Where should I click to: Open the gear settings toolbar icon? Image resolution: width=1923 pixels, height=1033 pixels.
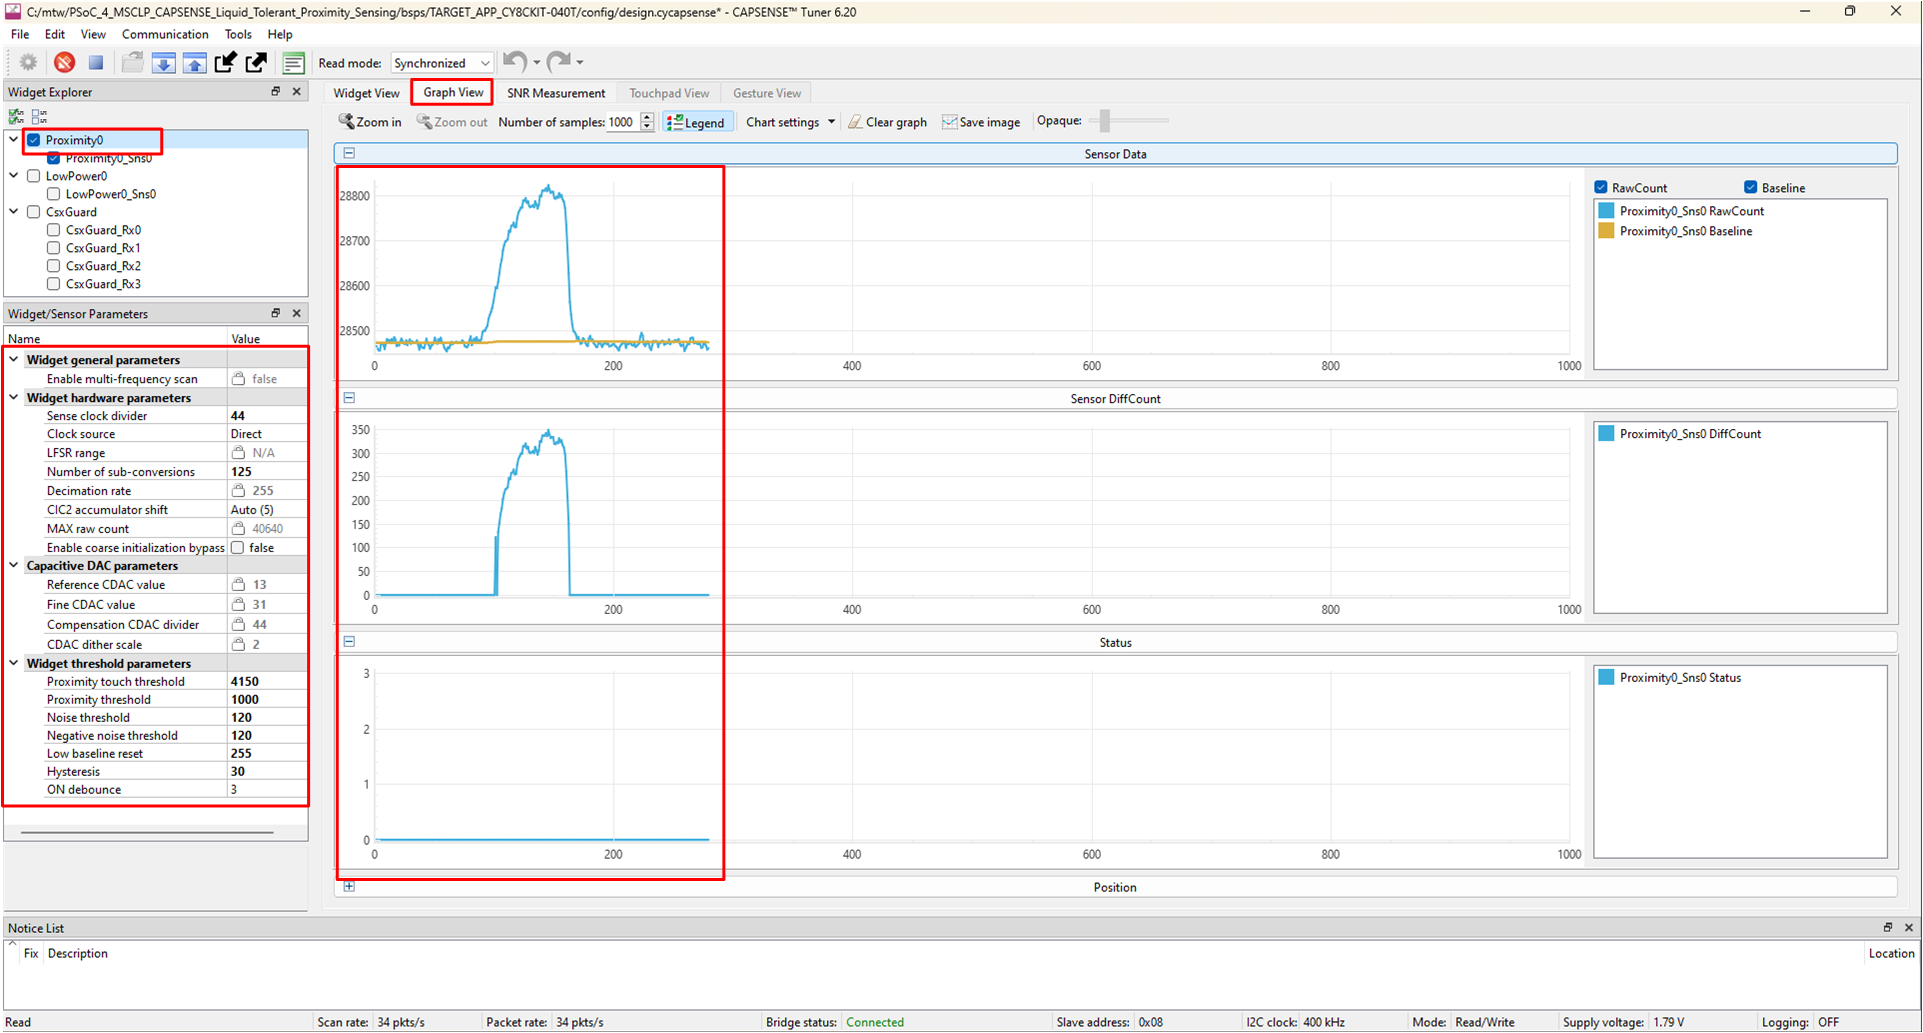[28, 63]
